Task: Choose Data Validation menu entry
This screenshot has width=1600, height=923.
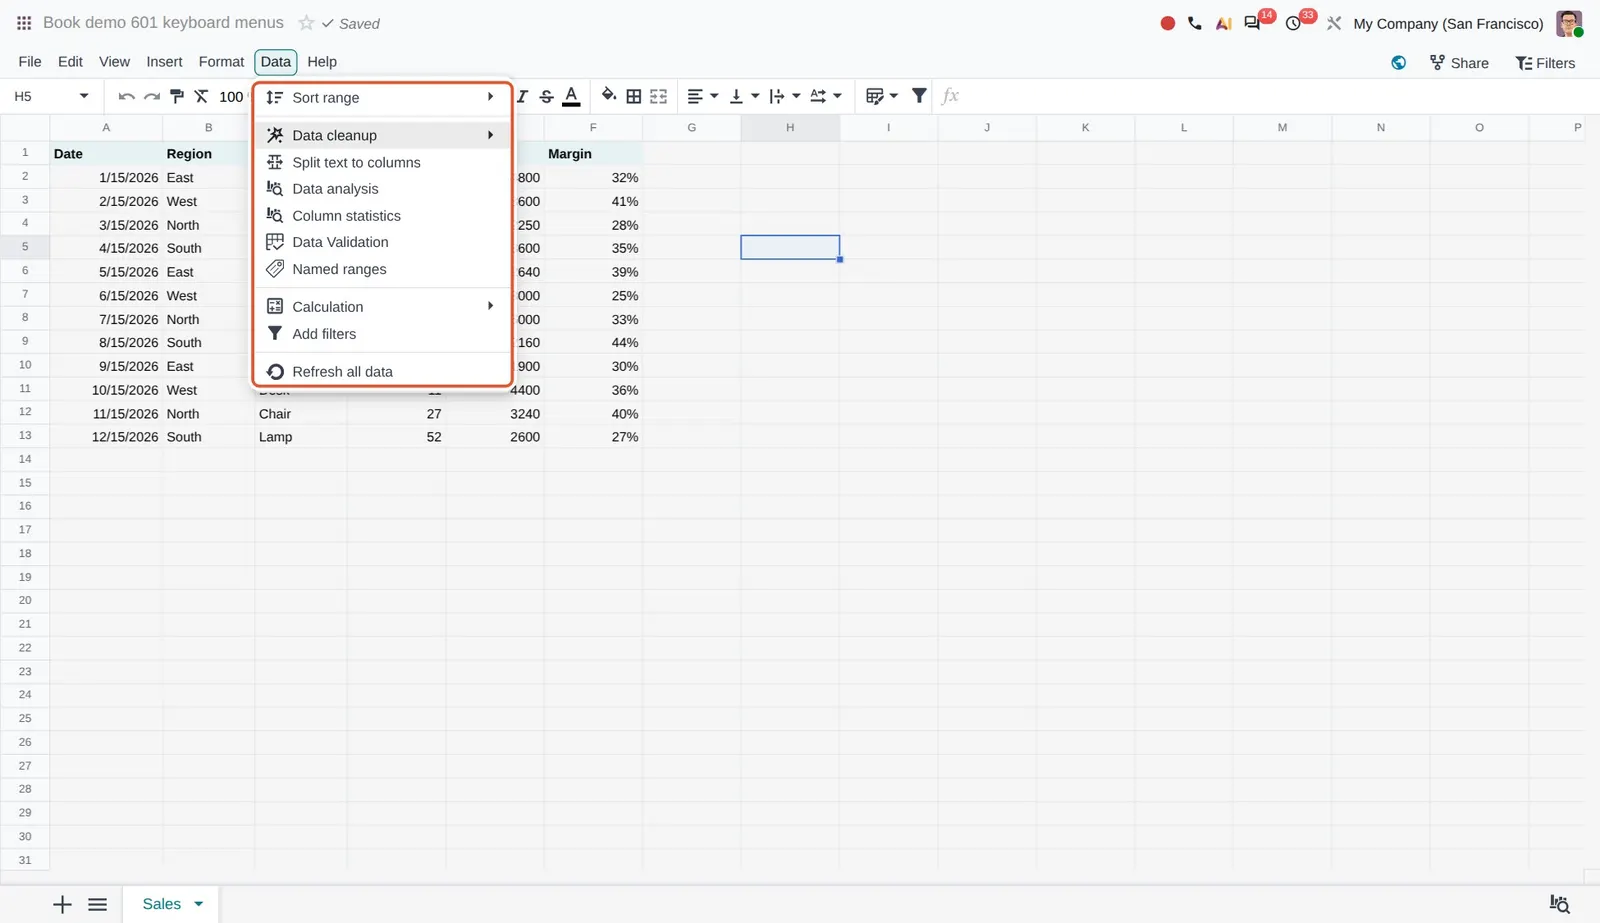Action: tap(382, 242)
